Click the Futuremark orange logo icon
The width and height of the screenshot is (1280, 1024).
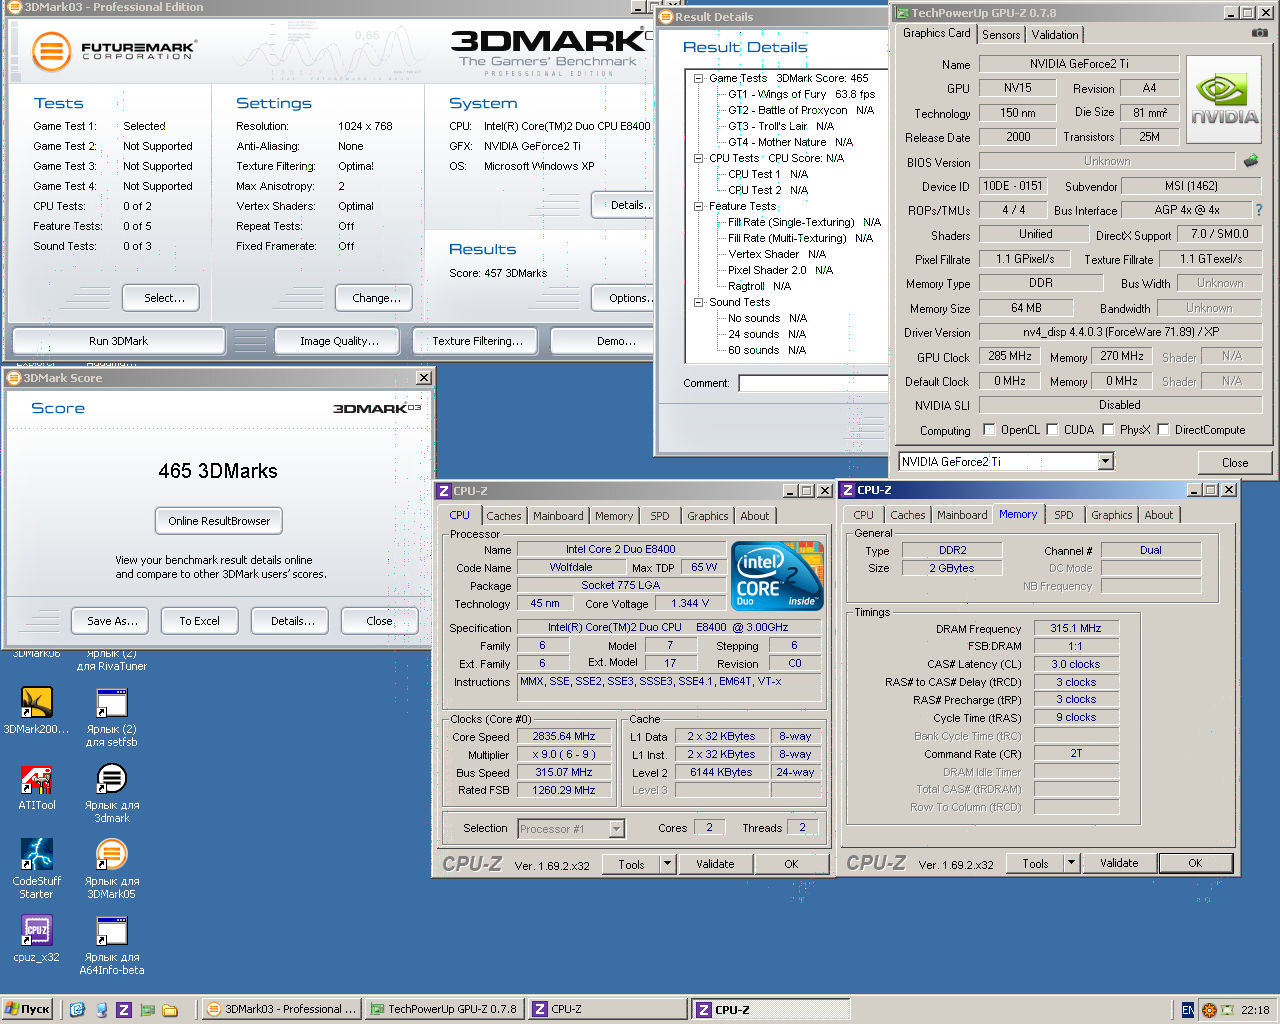pos(51,52)
